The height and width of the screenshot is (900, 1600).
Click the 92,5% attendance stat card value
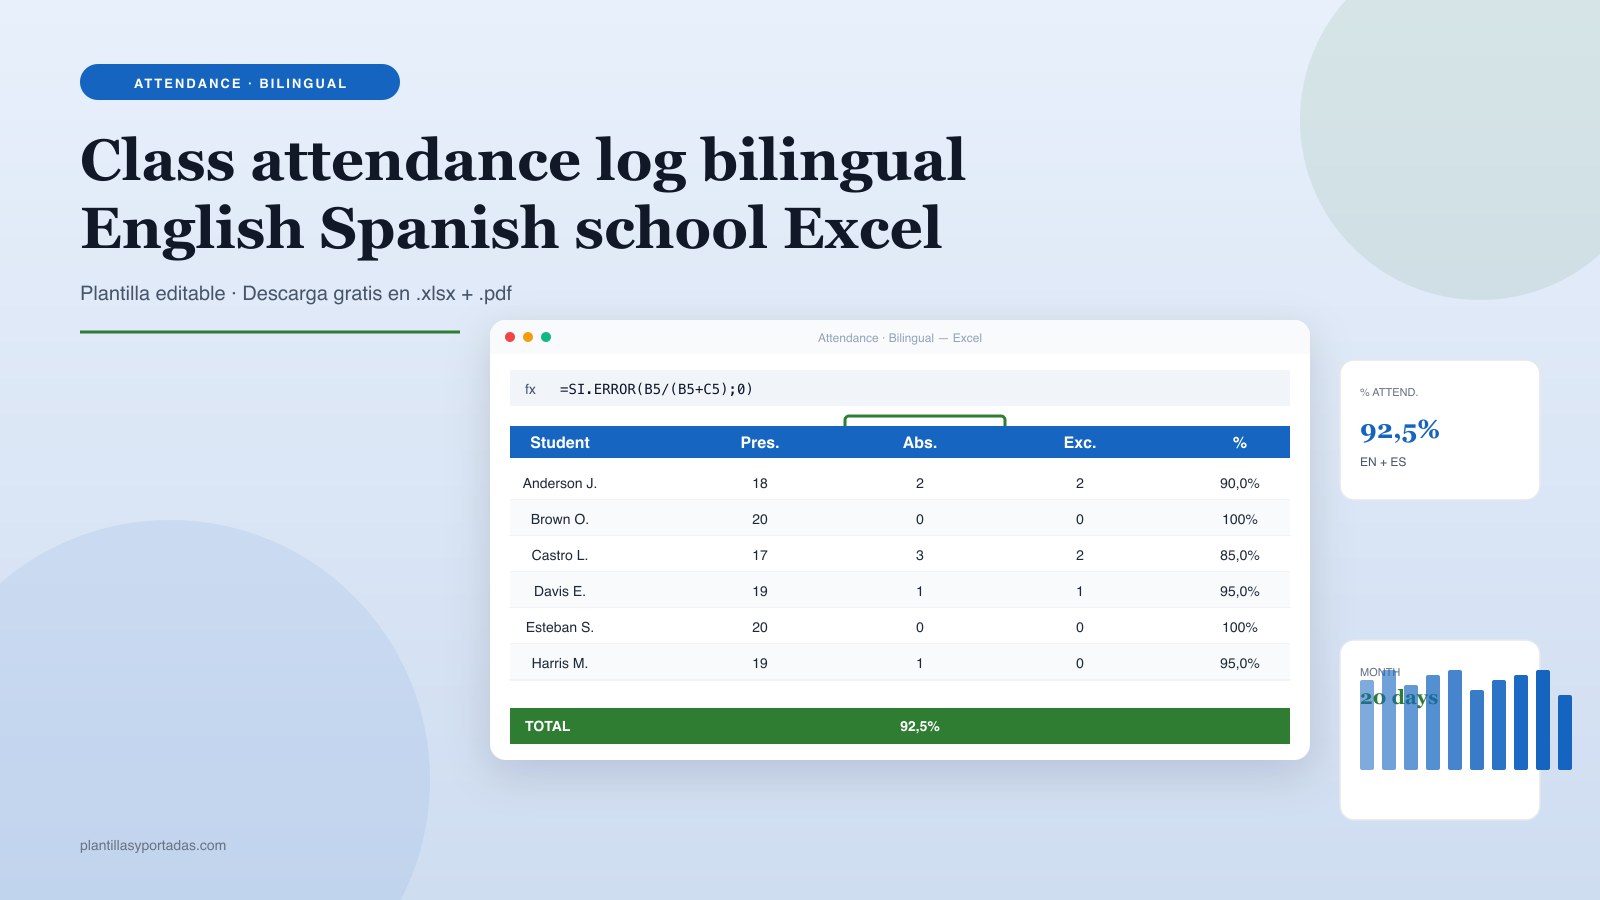[x=1400, y=431]
